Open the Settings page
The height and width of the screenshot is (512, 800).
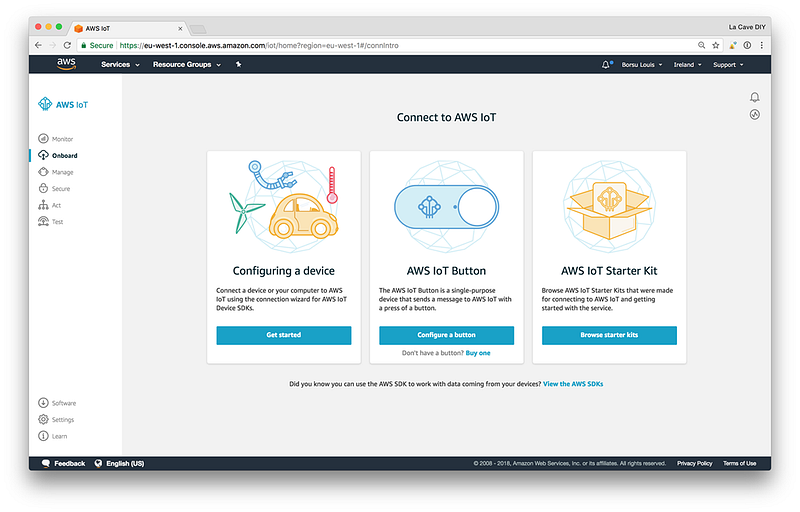pyautogui.click(x=63, y=420)
